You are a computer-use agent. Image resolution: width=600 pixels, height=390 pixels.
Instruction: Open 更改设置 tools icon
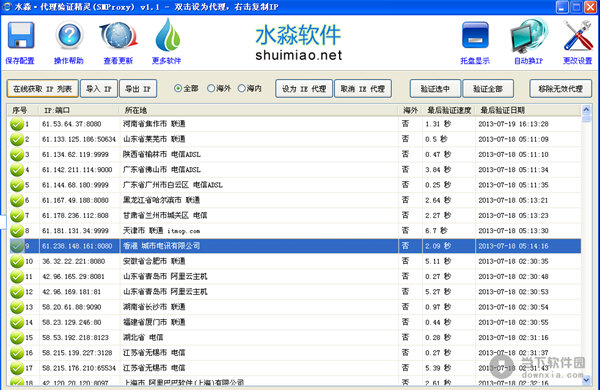pos(578,36)
